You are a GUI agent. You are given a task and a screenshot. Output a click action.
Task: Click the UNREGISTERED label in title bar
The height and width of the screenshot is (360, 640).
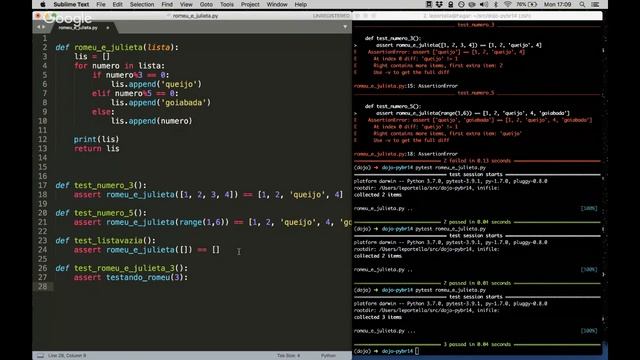(x=331, y=16)
